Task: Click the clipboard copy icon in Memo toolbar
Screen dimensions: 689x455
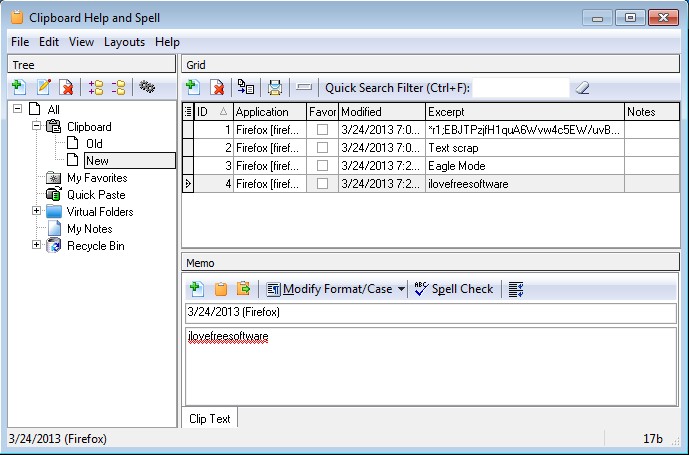Action: [219, 289]
